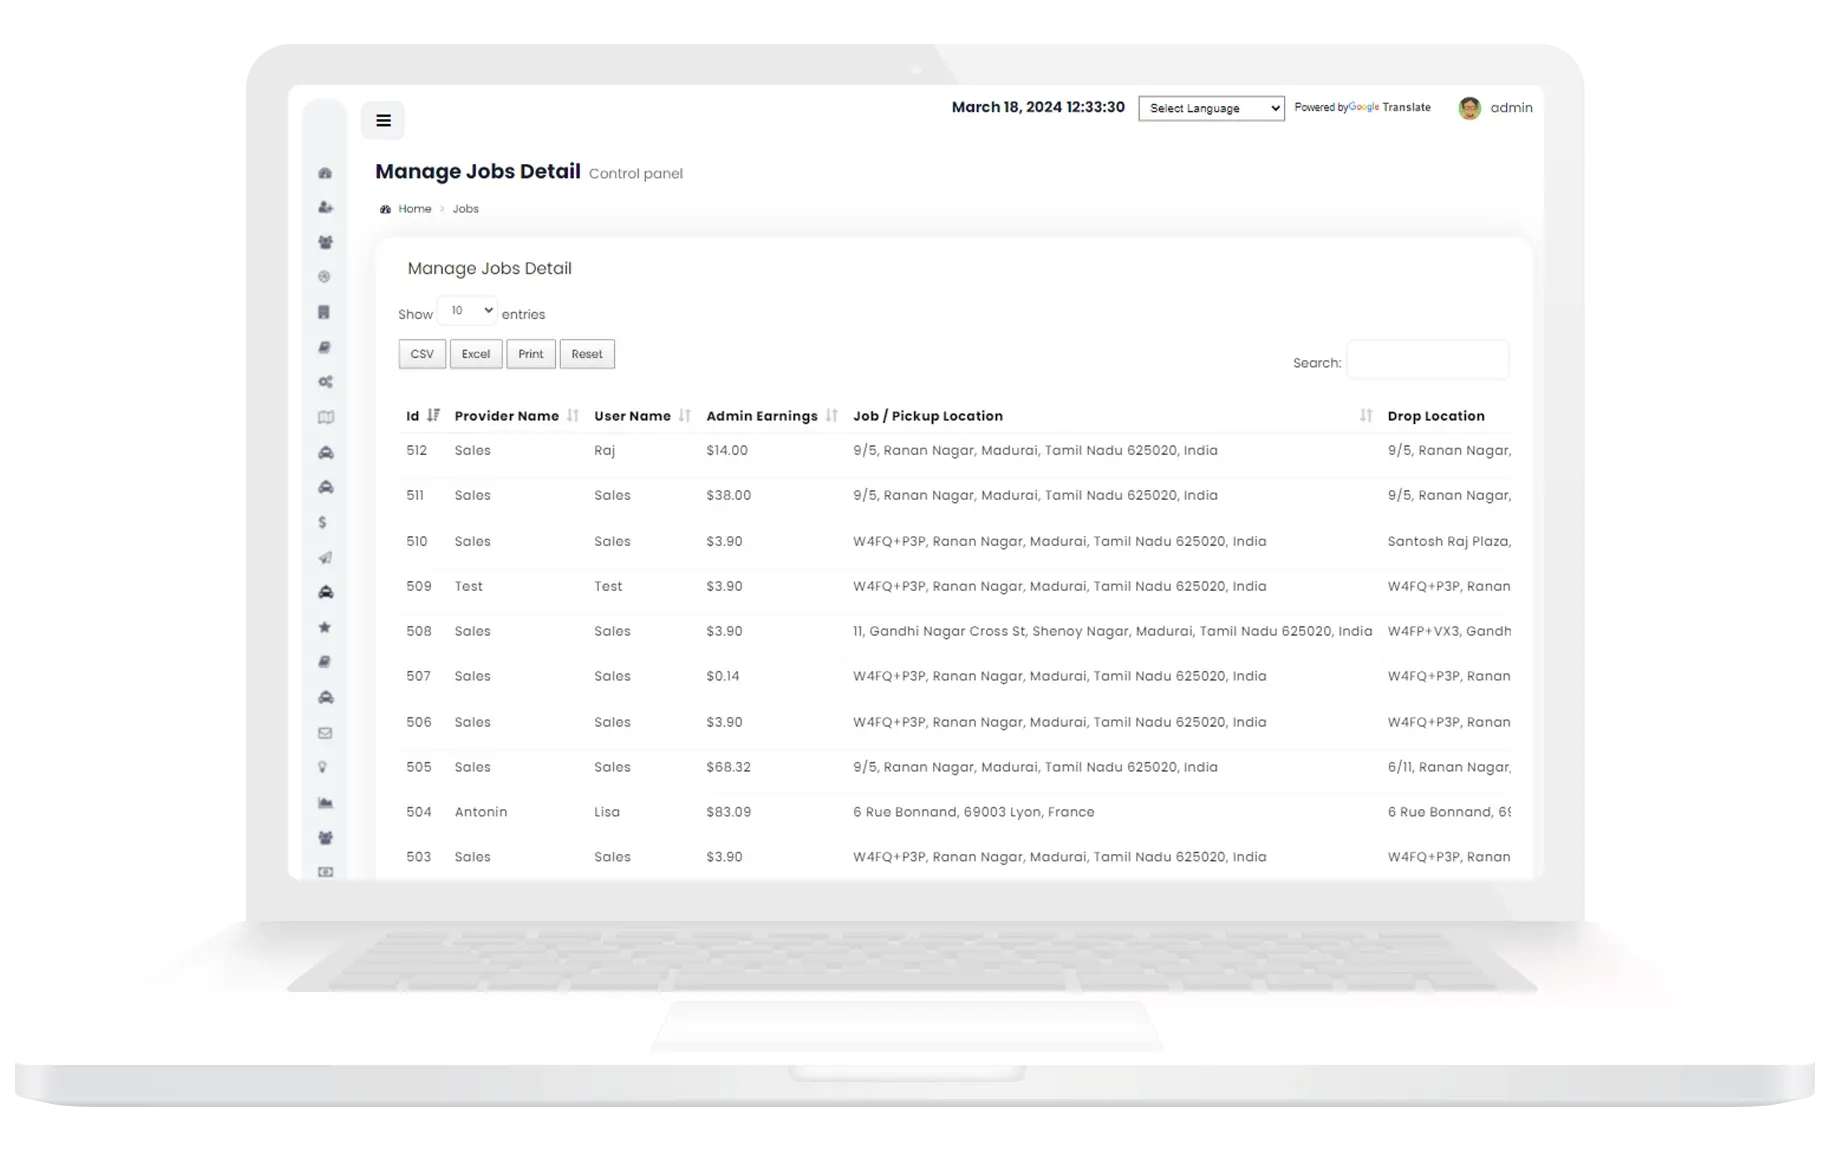The height and width of the screenshot is (1157, 1830).
Task: Open the map sidebar icon
Action: click(x=325, y=417)
